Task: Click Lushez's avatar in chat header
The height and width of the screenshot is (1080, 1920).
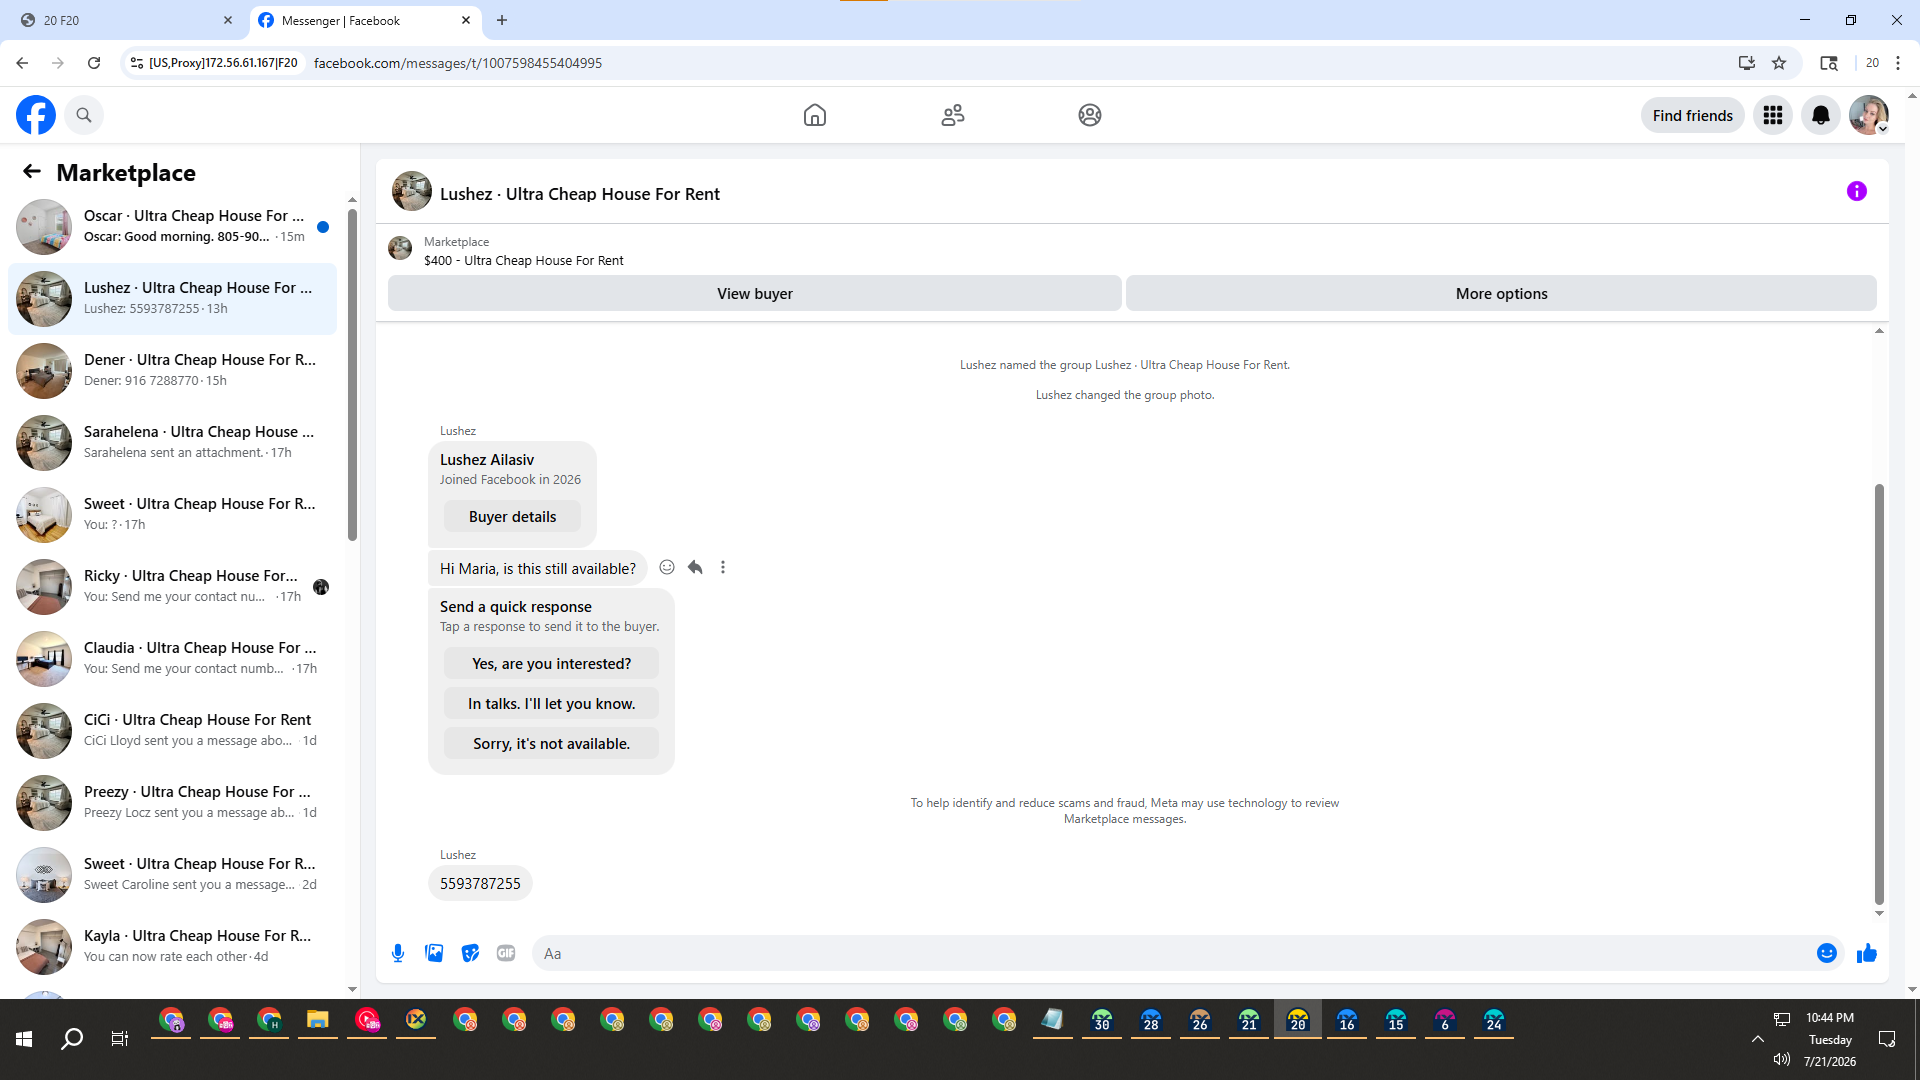Action: pyautogui.click(x=411, y=191)
